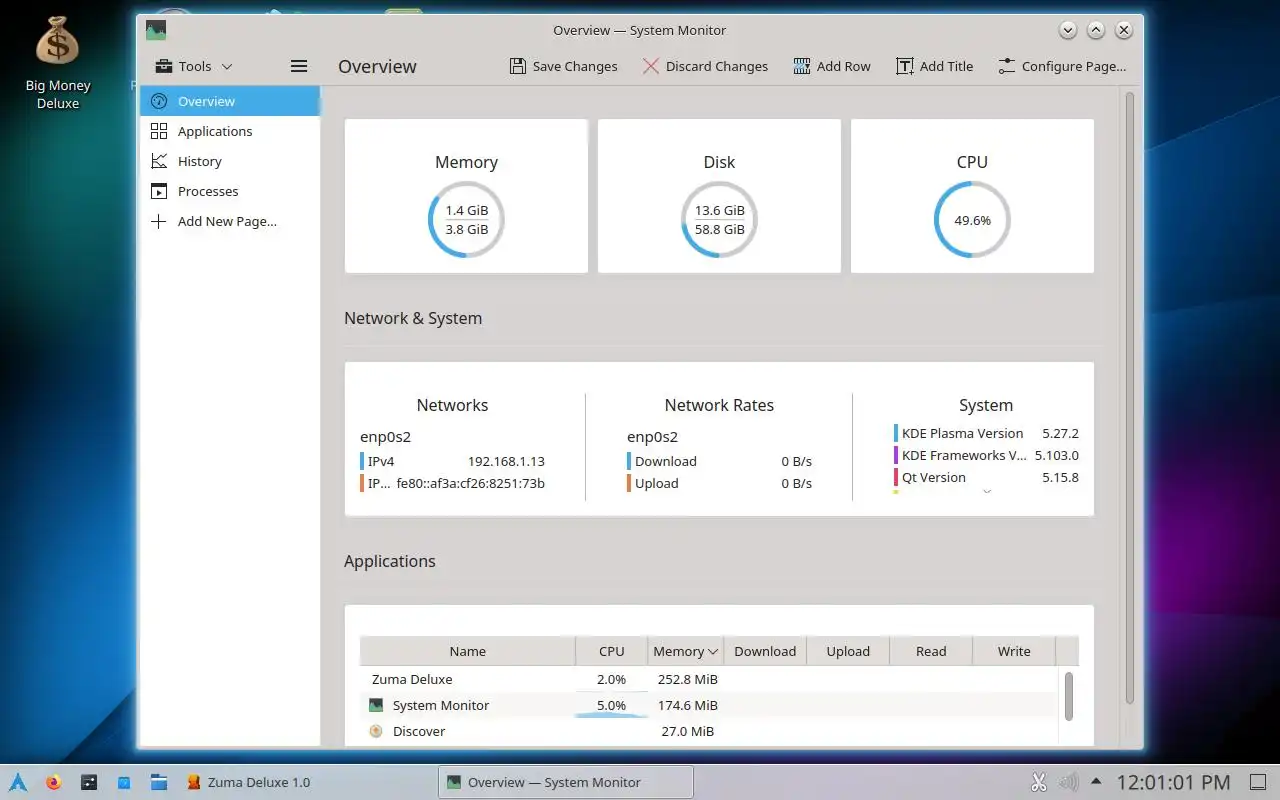Expand the System list down arrow
The height and width of the screenshot is (800, 1280).
[x=987, y=492]
